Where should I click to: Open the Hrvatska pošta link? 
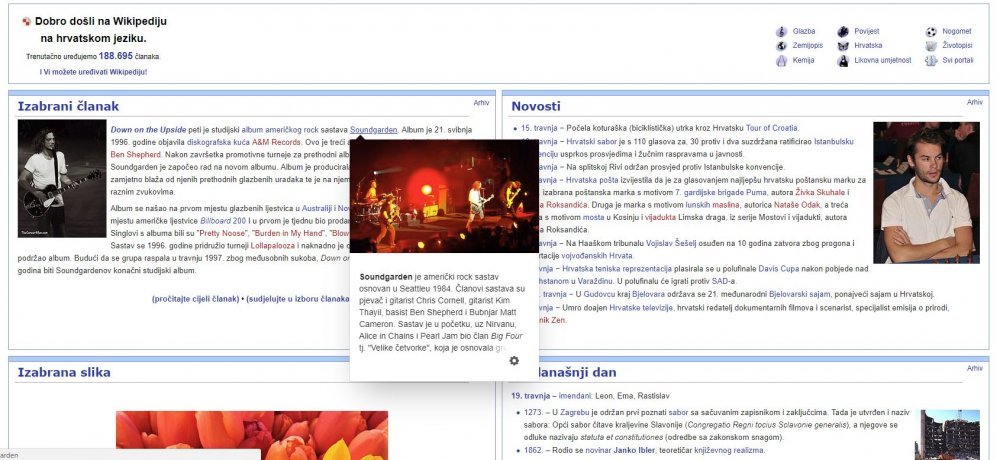pyautogui.click(x=592, y=180)
